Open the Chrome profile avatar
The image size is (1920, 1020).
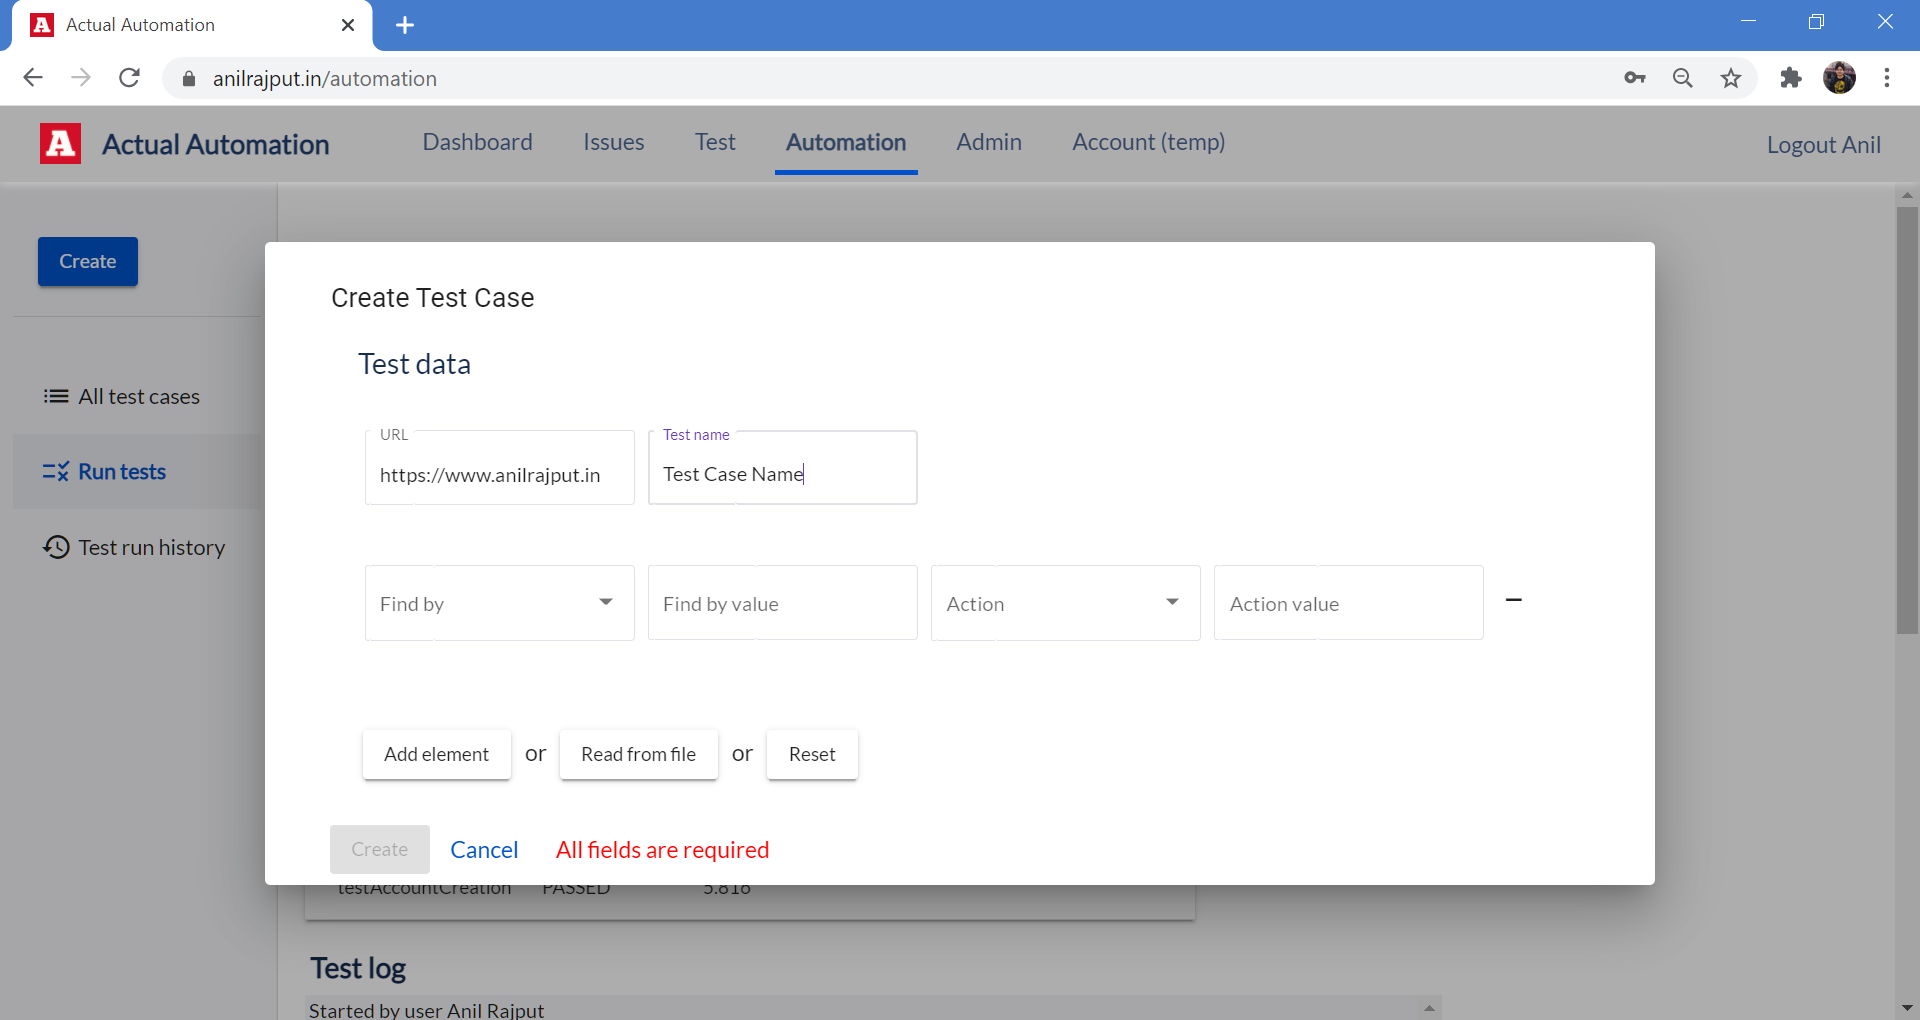[1839, 78]
